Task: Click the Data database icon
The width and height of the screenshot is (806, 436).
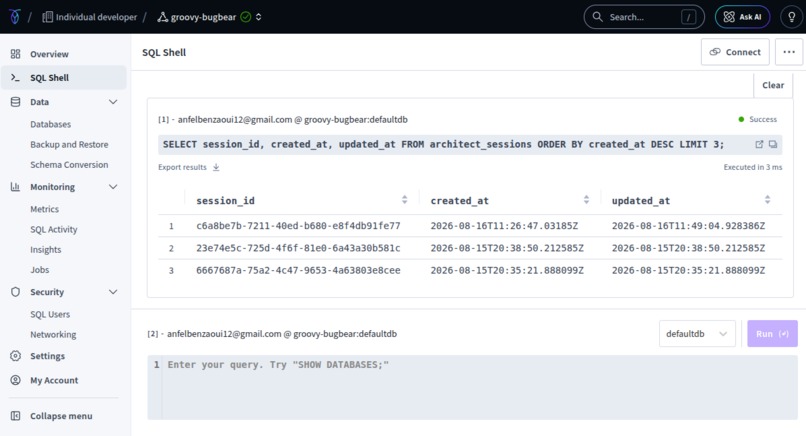Action: click(x=15, y=102)
